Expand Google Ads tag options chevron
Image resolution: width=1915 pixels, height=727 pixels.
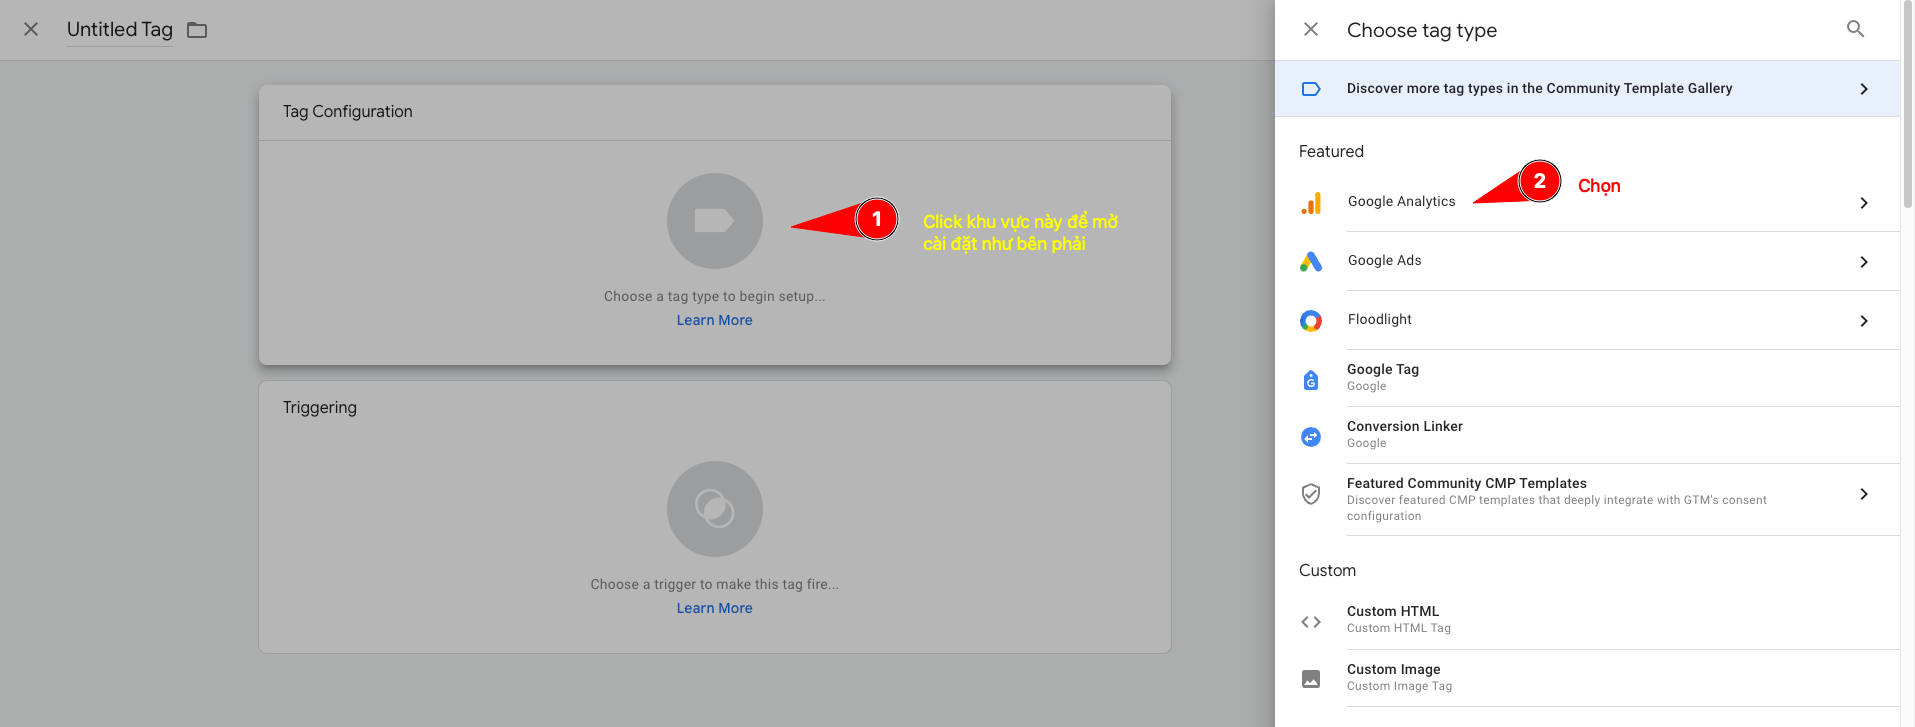(x=1863, y=262)
